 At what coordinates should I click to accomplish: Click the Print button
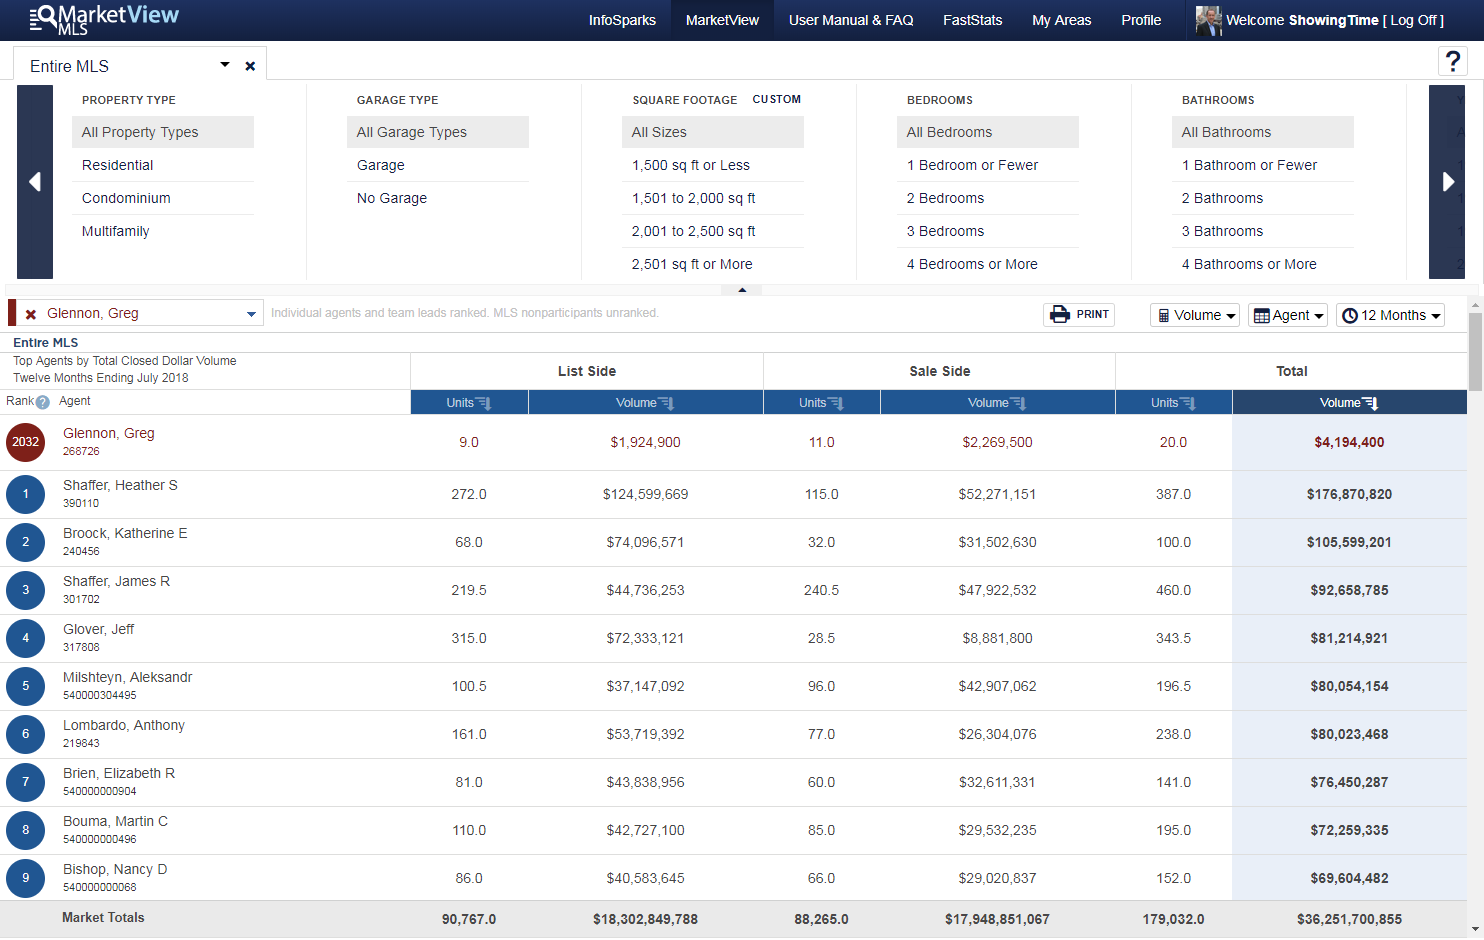[1079, 314]
